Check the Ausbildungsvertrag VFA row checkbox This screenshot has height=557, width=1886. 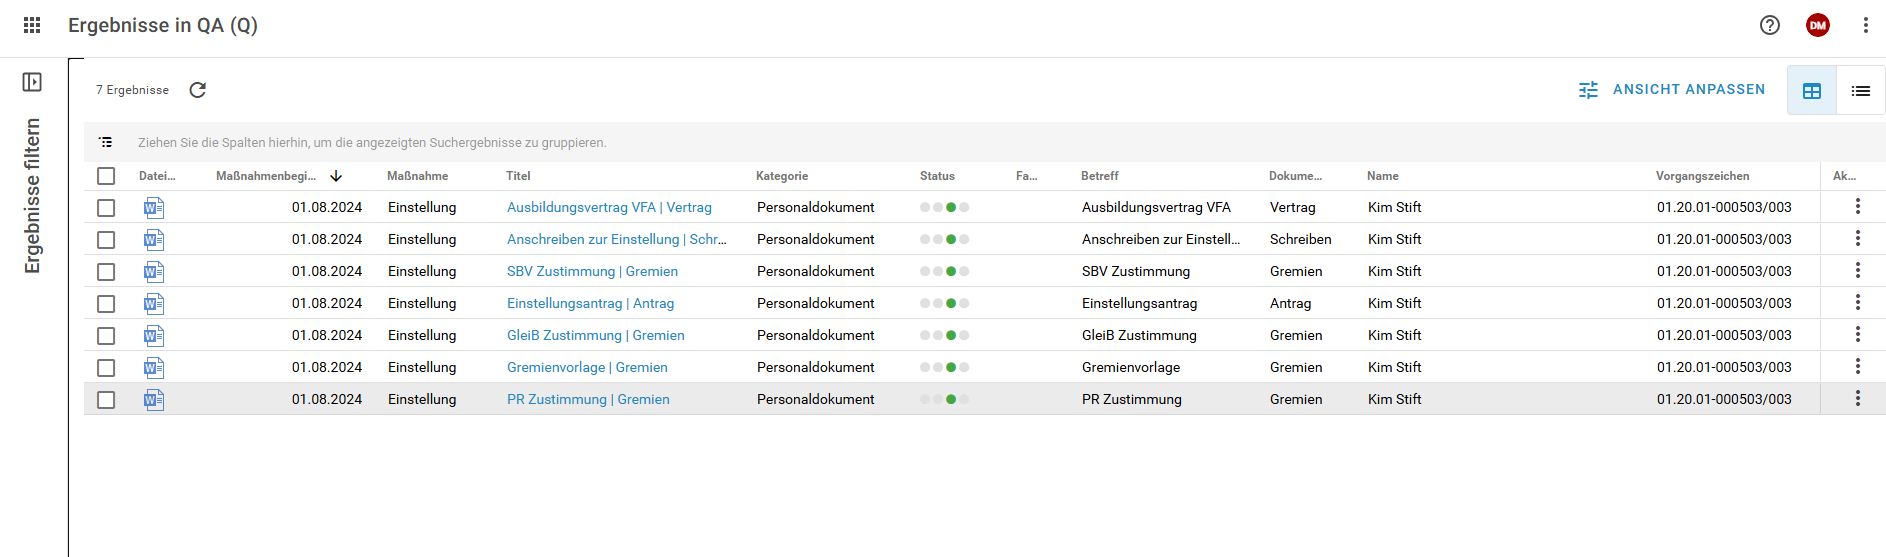(106, 208)
